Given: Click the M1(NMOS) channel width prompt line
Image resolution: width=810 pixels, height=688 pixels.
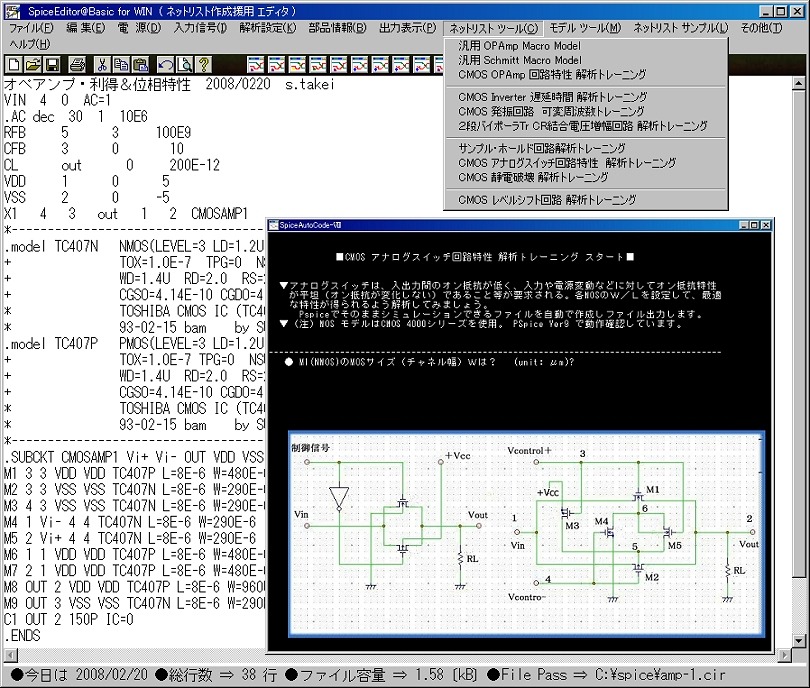Looking at the screenshot, I should click(x=430, y=362).
